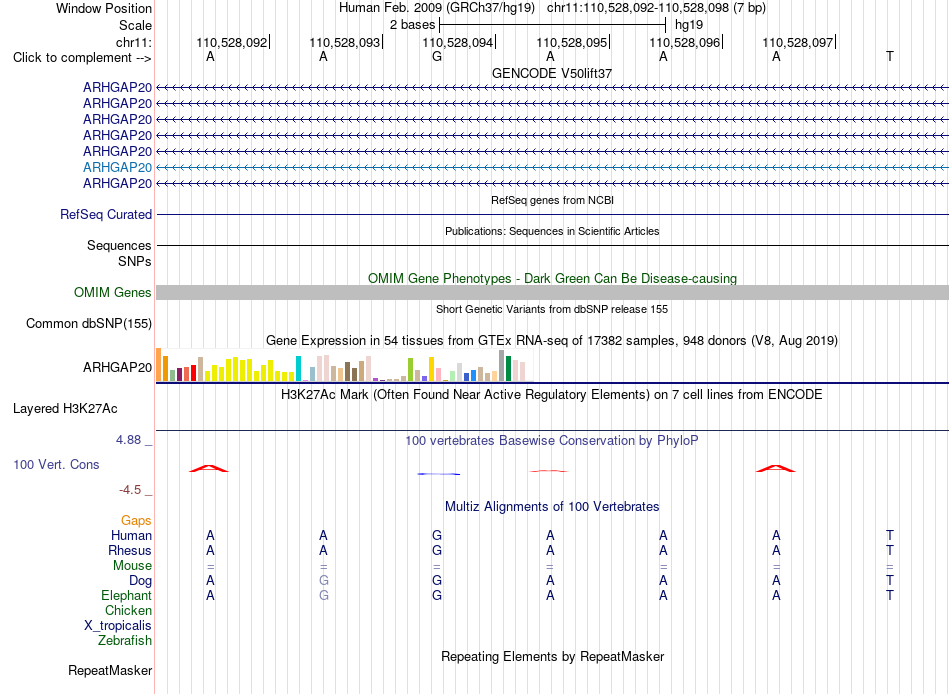The height and width of the screenshot is (694, 950).
Task: Click the 'Mouse' alignment row label
Action: (x=132, y=566)
